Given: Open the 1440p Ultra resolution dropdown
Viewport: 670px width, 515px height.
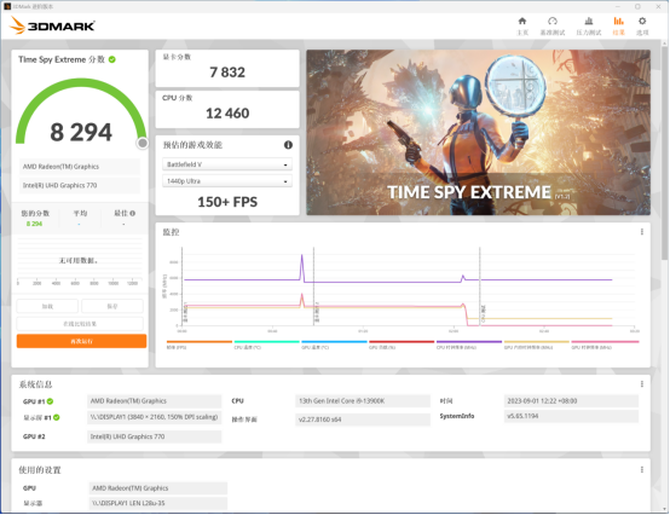Looking at the screenshot, I should [x=227, y=181].
